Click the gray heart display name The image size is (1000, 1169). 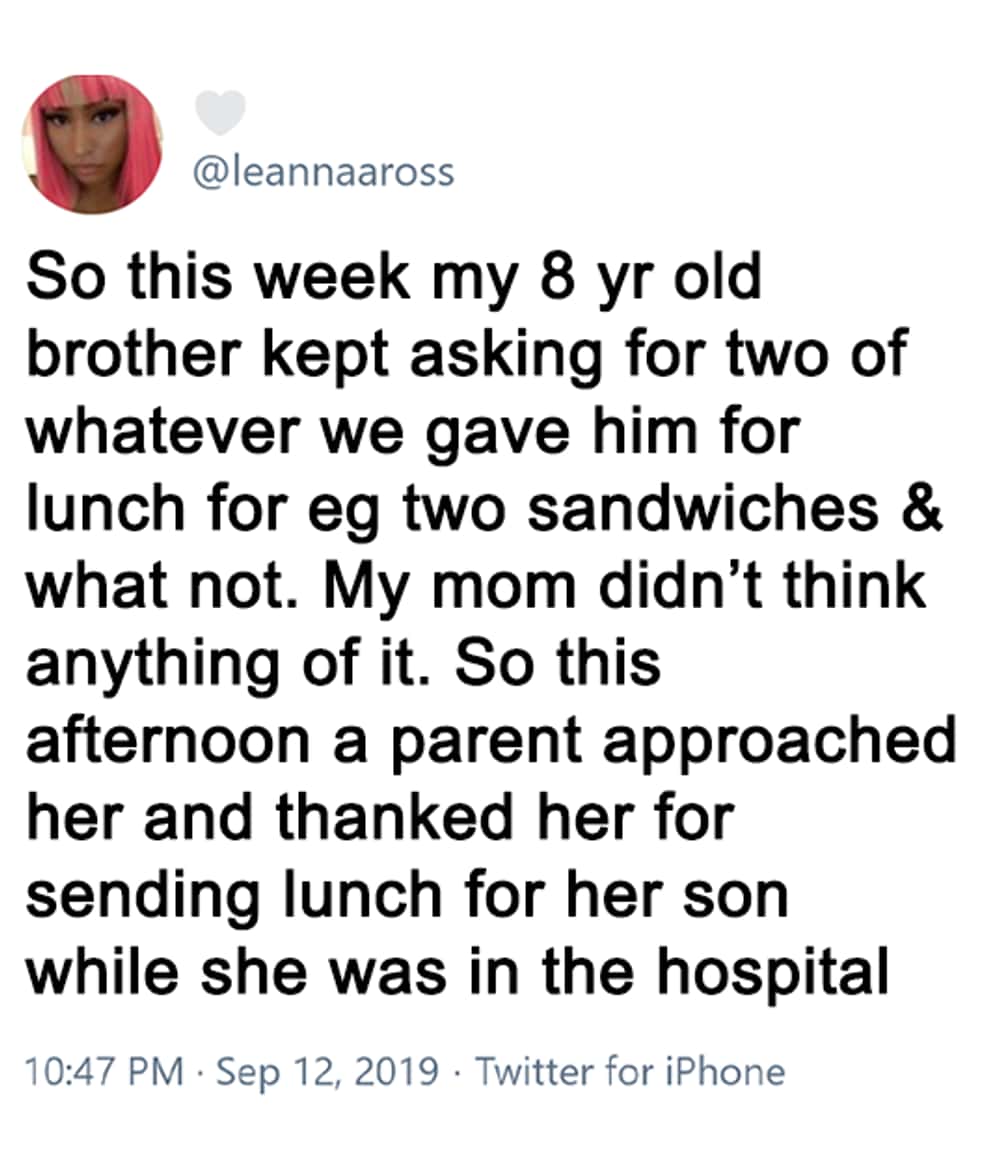click(x=220, y=112)
